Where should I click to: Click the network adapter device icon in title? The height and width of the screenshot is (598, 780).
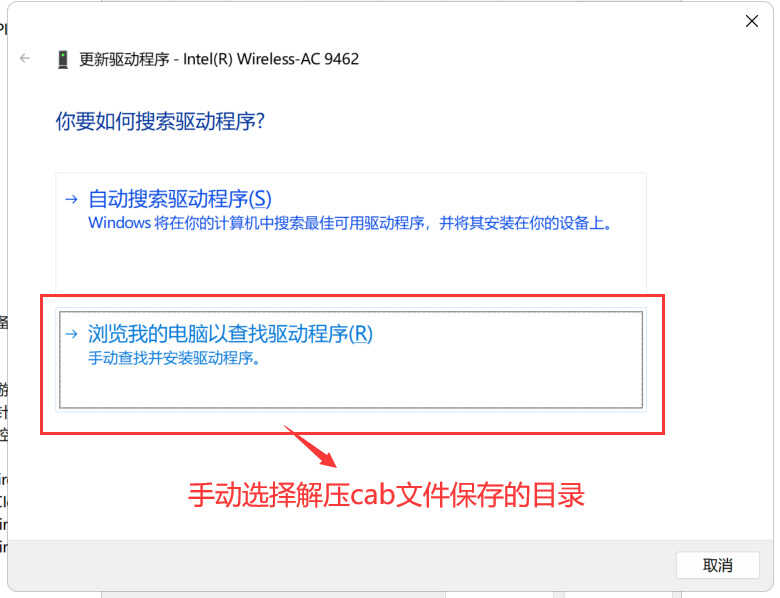(x=63, y=59)
